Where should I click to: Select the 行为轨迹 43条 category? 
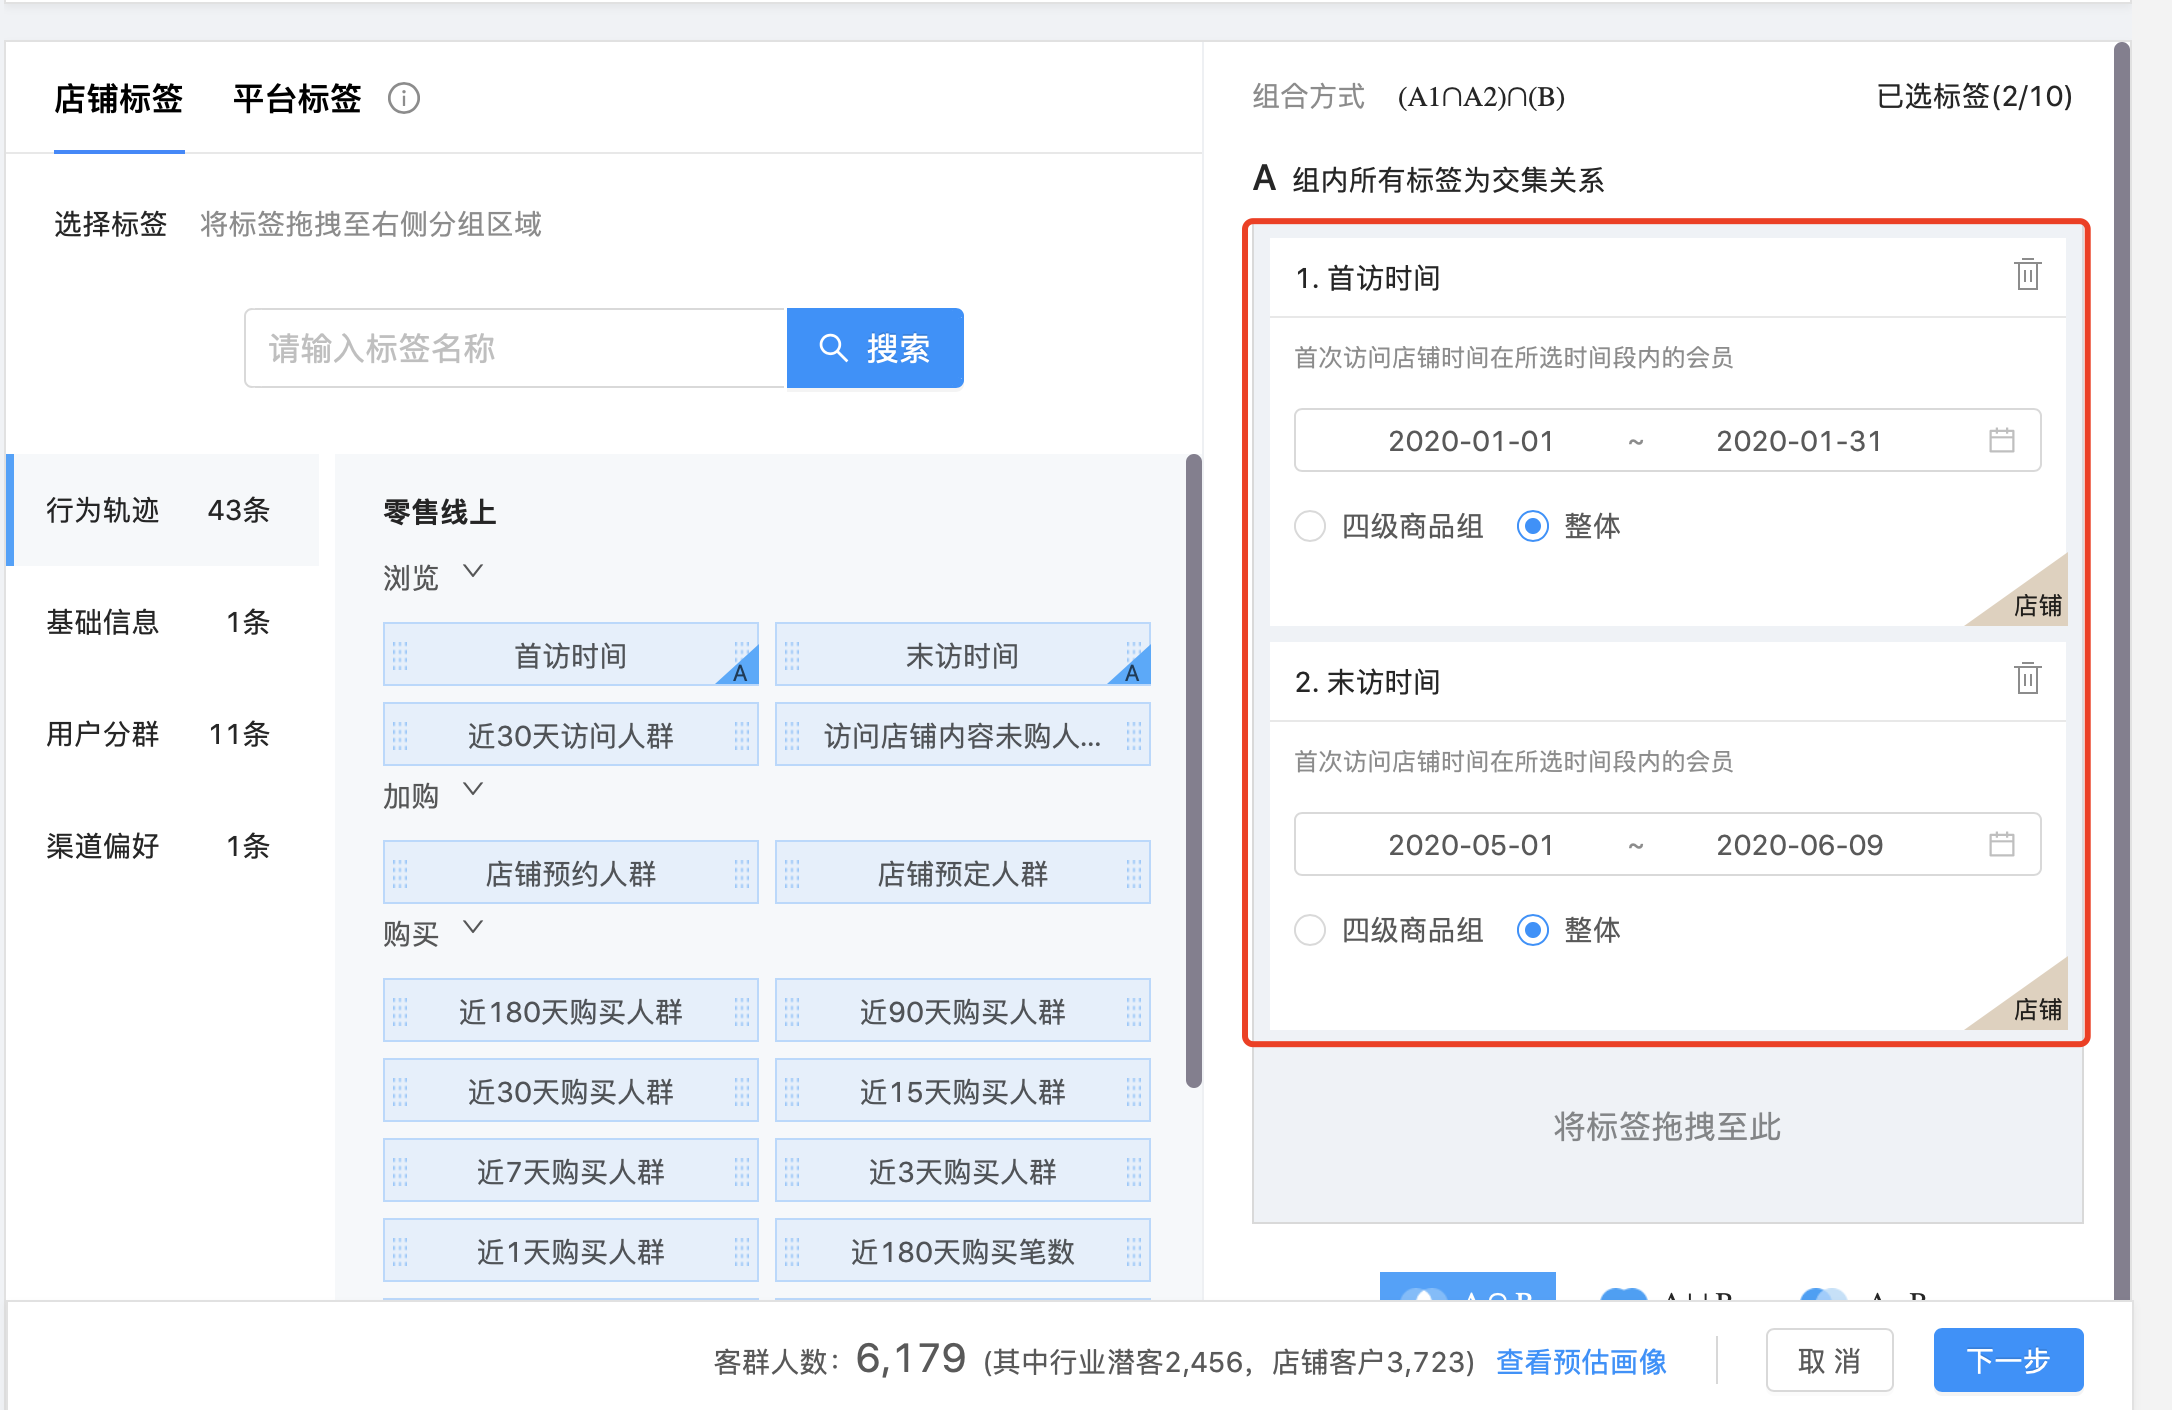coord(163,510)
